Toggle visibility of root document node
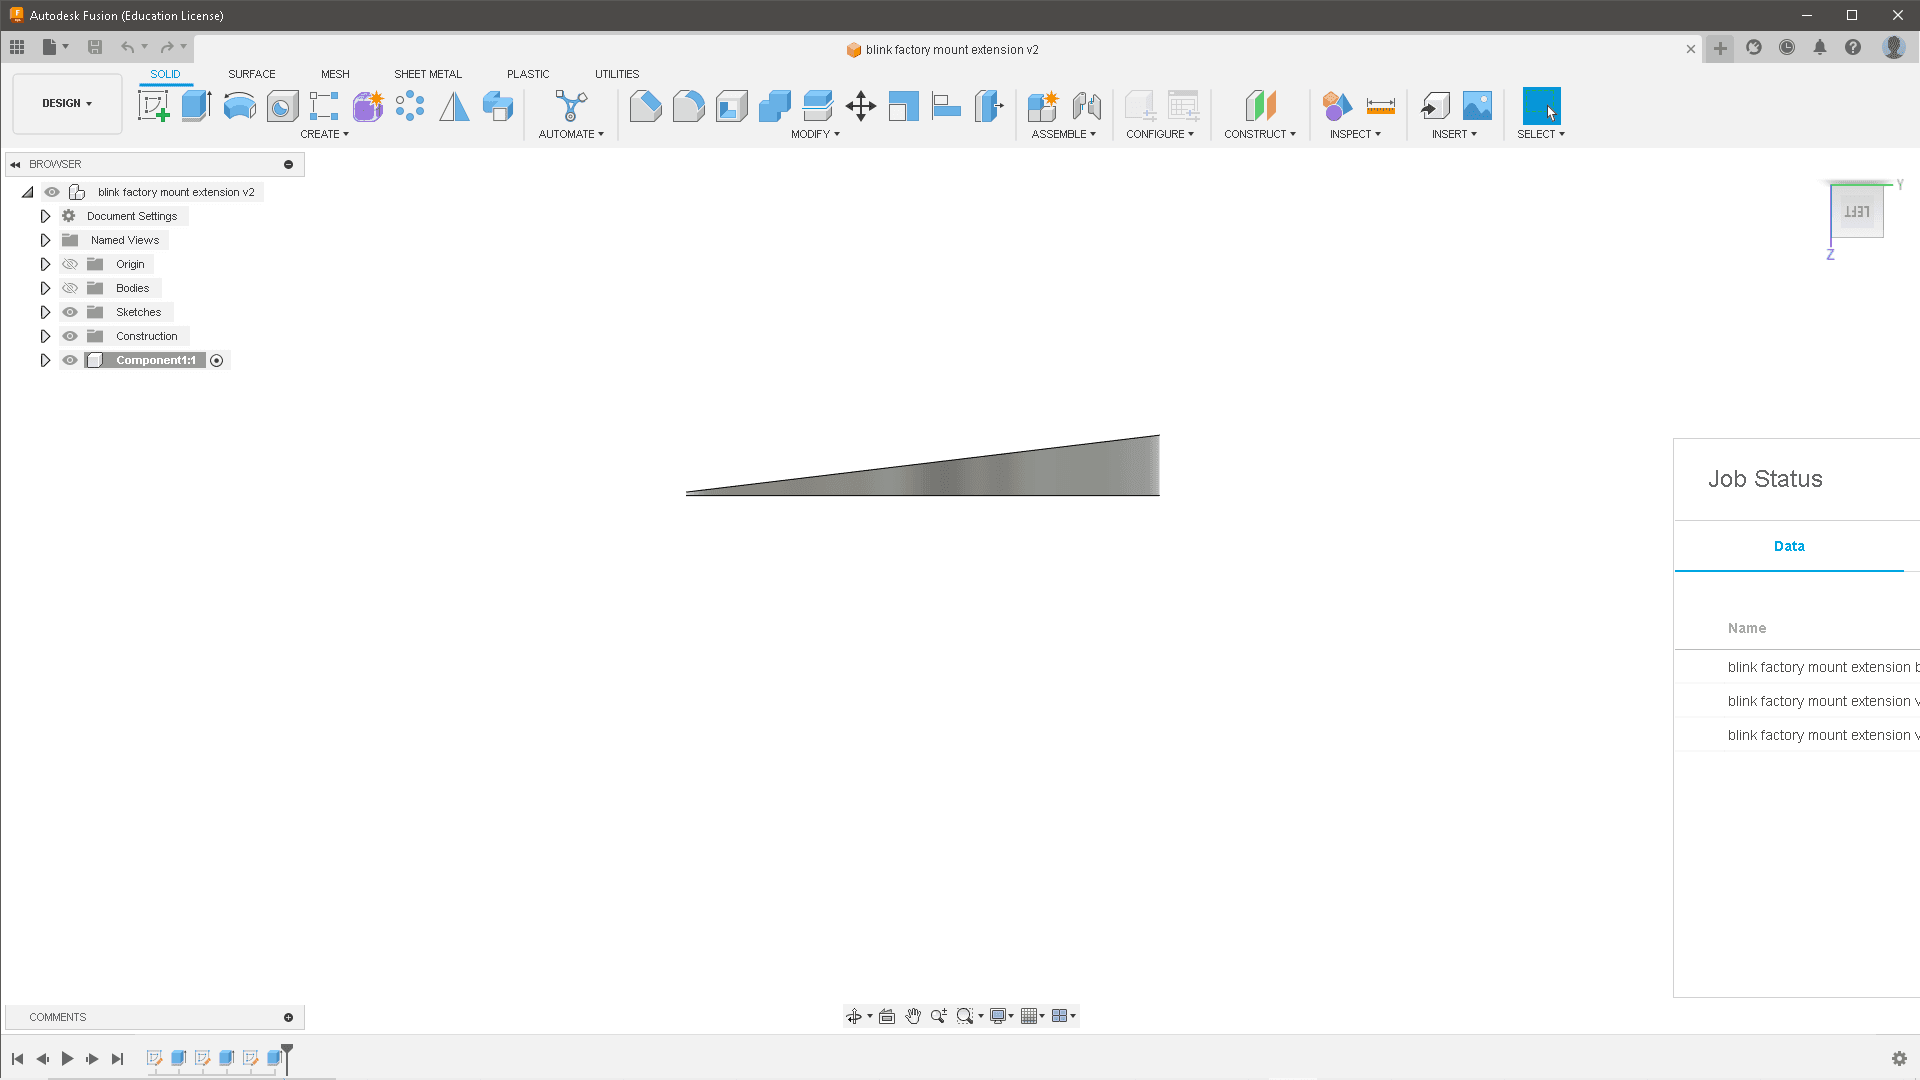Image resolution: width=1920 pixels, height=1080 pixels. [52, 192]
